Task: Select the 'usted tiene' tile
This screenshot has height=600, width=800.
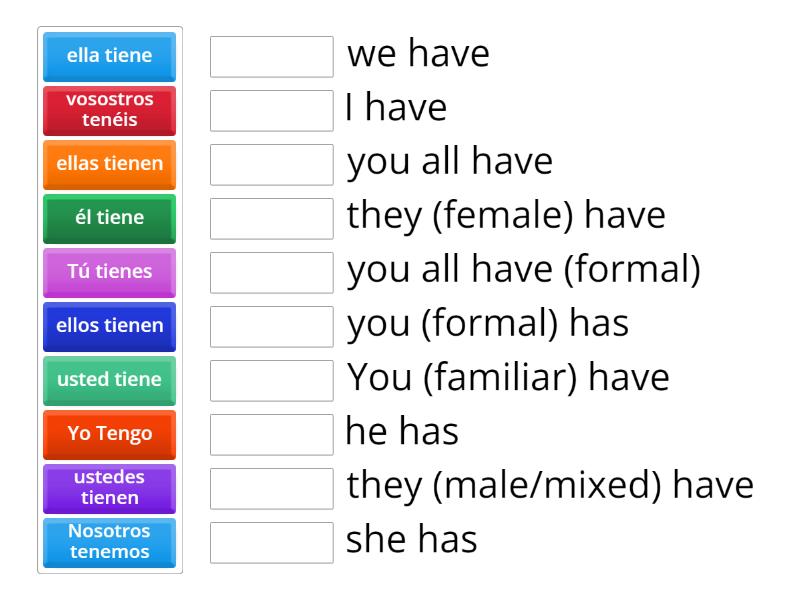Action: click(110, 380)
